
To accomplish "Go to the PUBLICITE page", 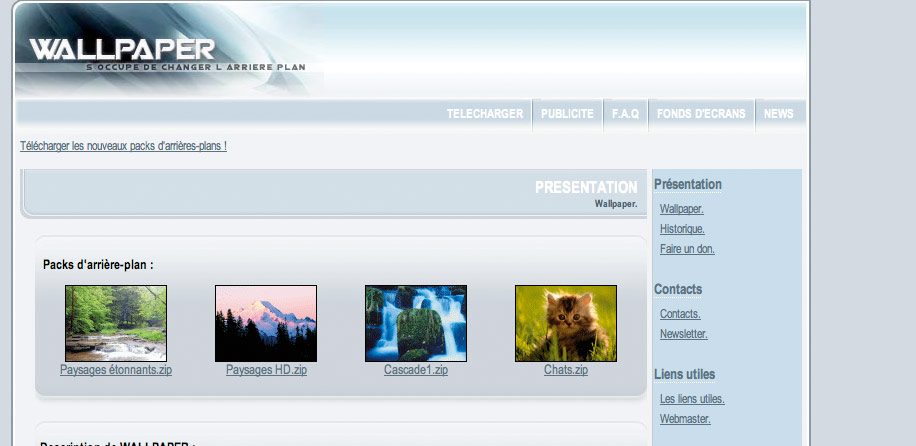I will point(567,114).
